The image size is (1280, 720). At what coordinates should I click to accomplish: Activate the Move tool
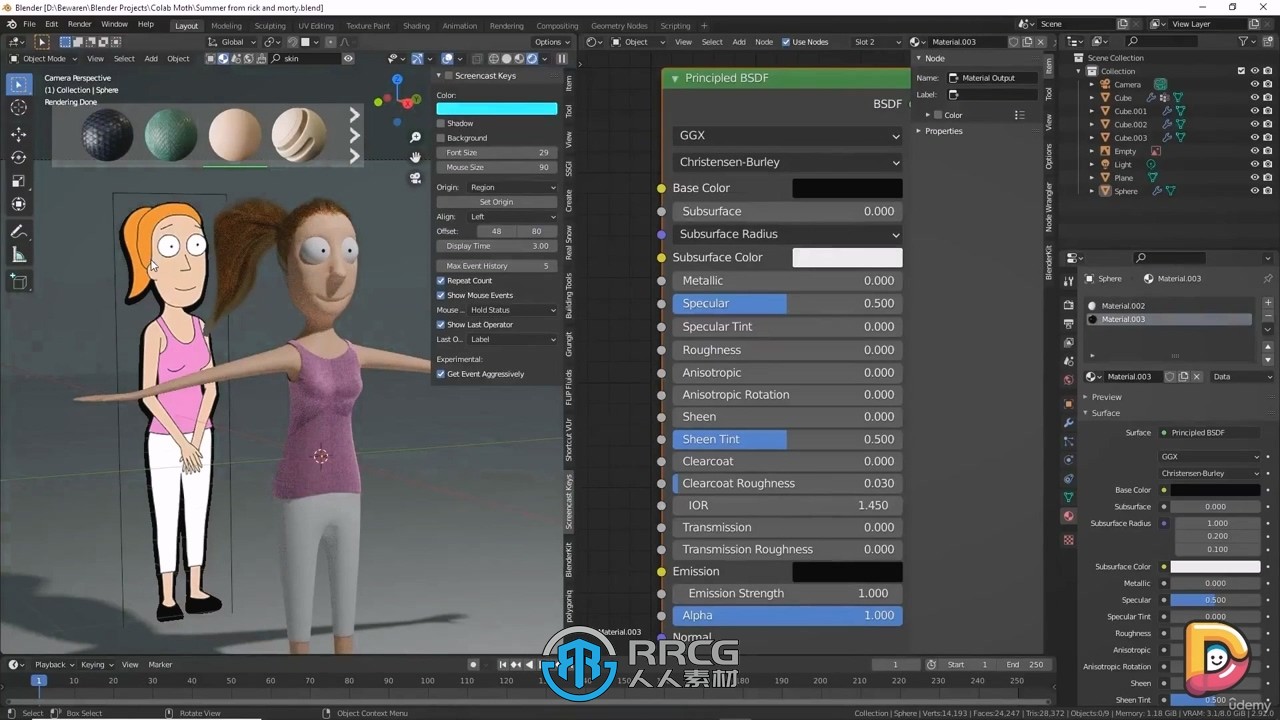(x=19, y=134)
